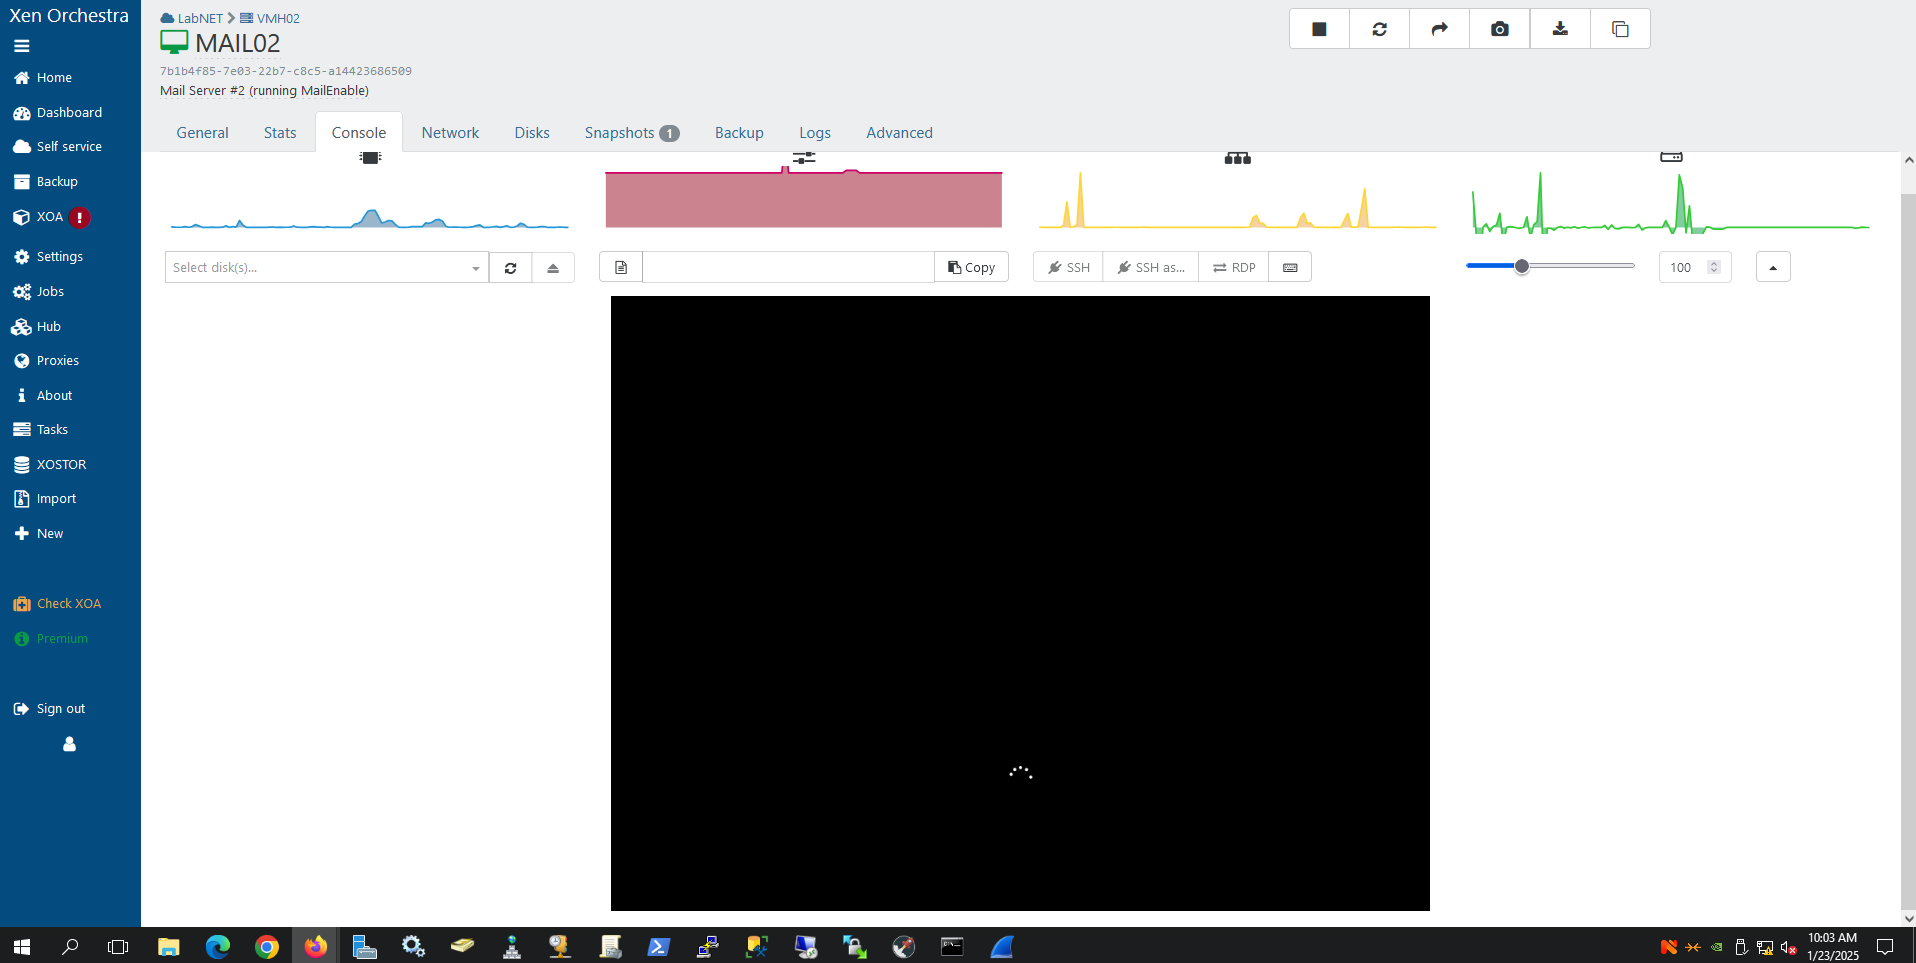Click the SSH as... button

coord(1151,267)
